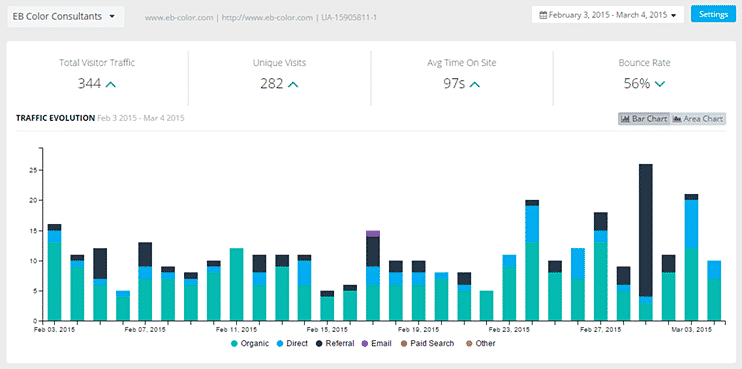742x369 pixels.
Task: Click the down arrow next to Bounce Rate 56%
Action: 660,85
